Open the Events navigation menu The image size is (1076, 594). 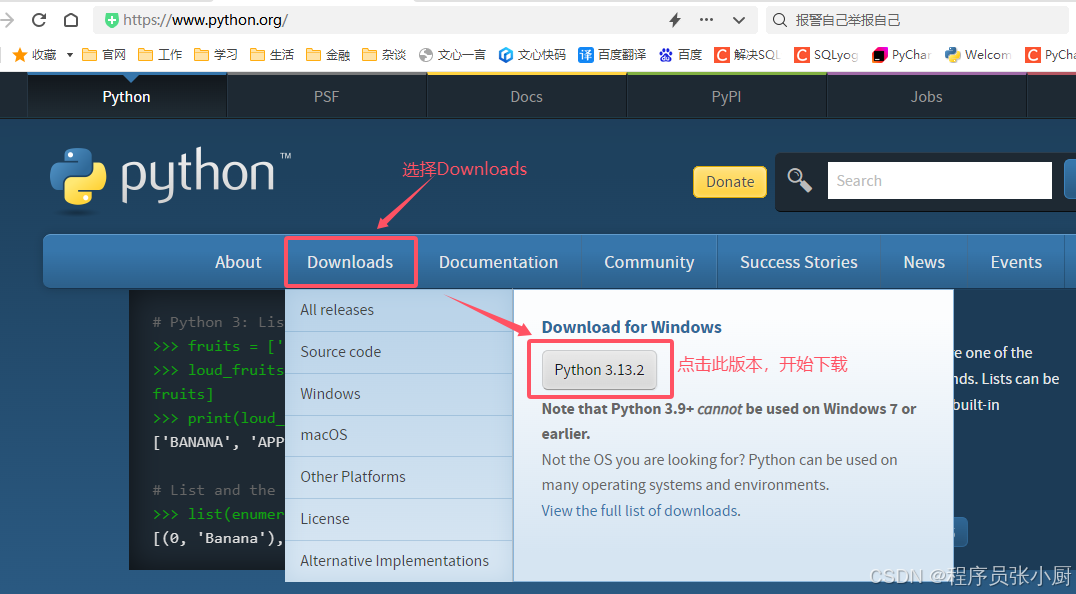click(x=1016, y=262)
